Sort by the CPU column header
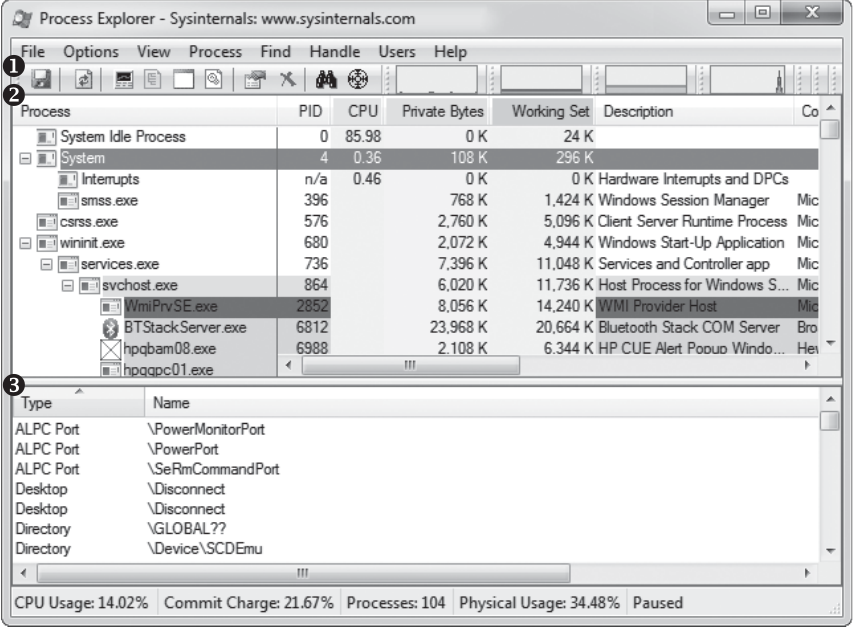 359,112
